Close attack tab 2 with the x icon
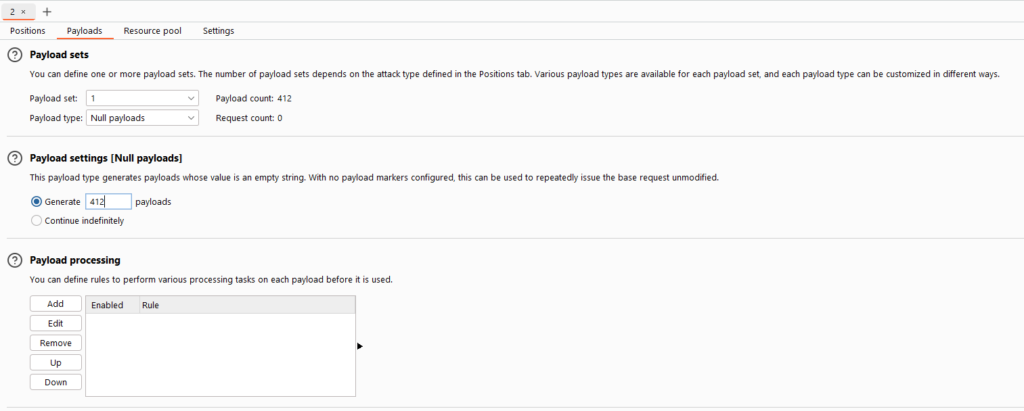The height and width of the screenshot is (411, 1024). point(24,12)
